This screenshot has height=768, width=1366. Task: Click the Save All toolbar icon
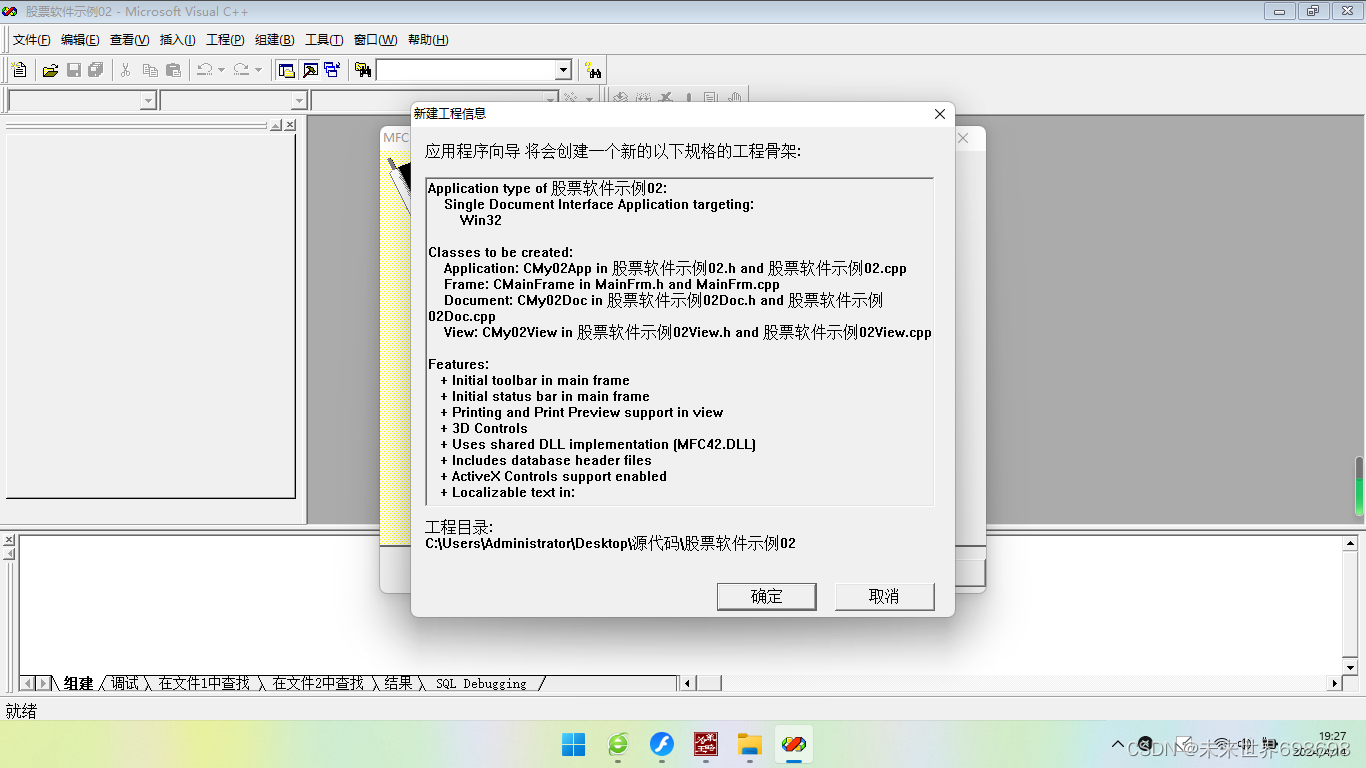(96, 70)
